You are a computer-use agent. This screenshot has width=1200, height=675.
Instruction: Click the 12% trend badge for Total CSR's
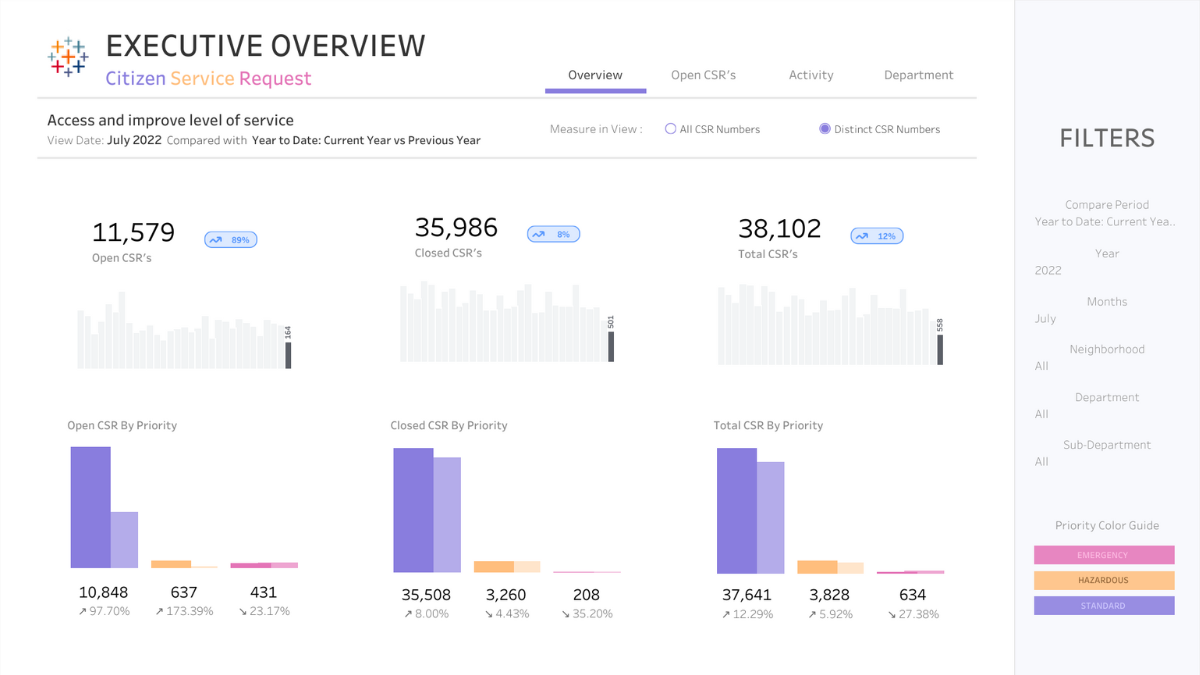tap(877, 236)
